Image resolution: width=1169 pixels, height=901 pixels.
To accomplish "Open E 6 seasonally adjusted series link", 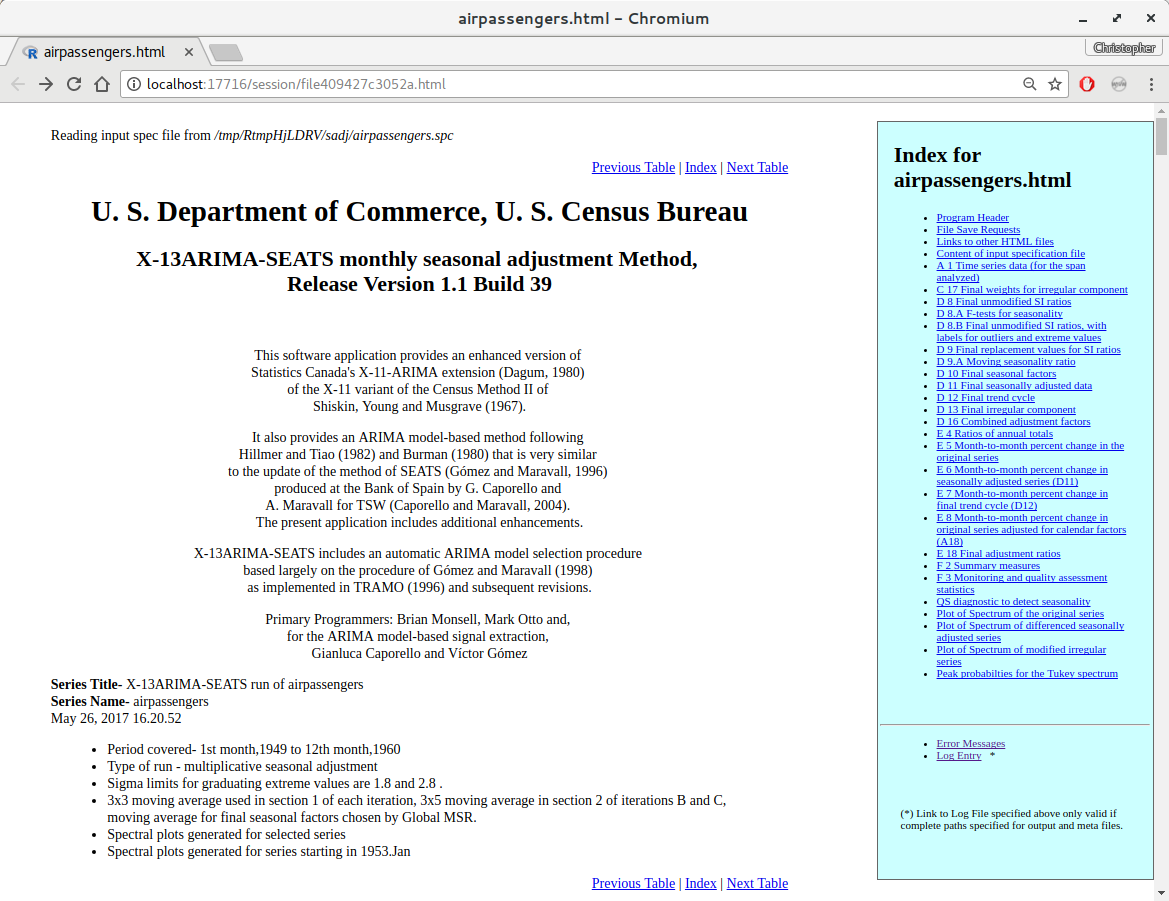I will click(1022, 475).
